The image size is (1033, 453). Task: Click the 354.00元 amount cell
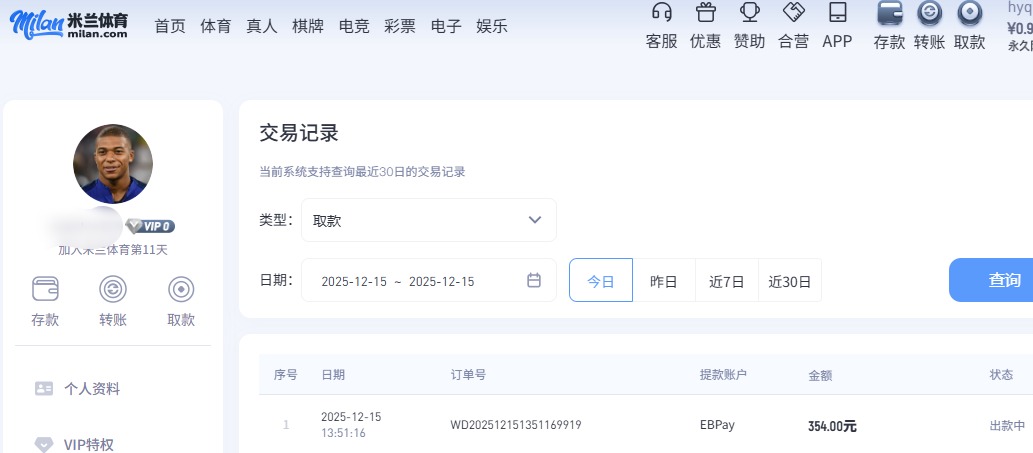click(x=832, y=426)
